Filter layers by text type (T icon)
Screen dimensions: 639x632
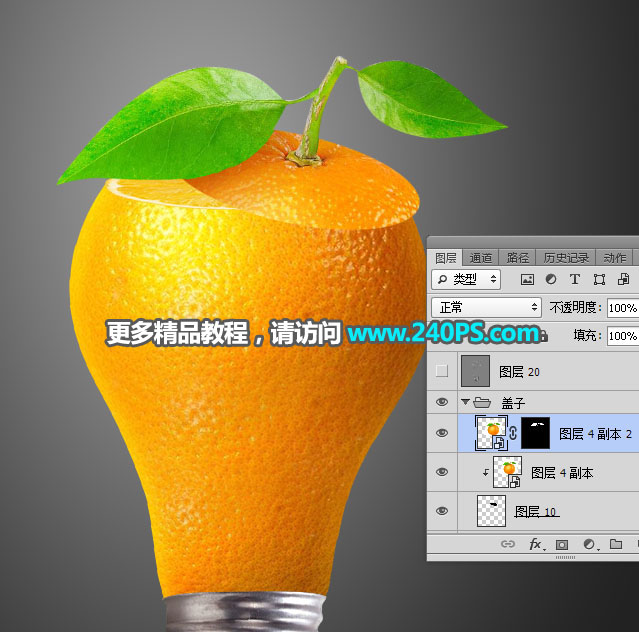pos(575,280)
